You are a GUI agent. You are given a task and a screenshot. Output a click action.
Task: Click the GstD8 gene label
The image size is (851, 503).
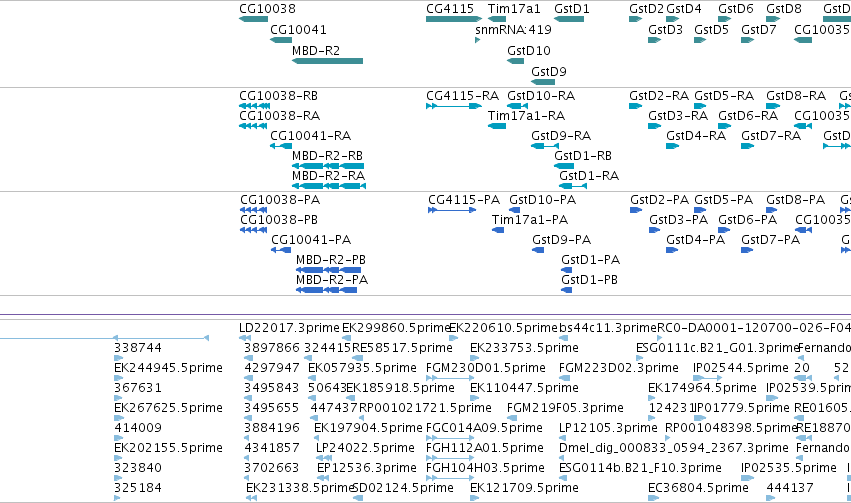tap(784, 9)
